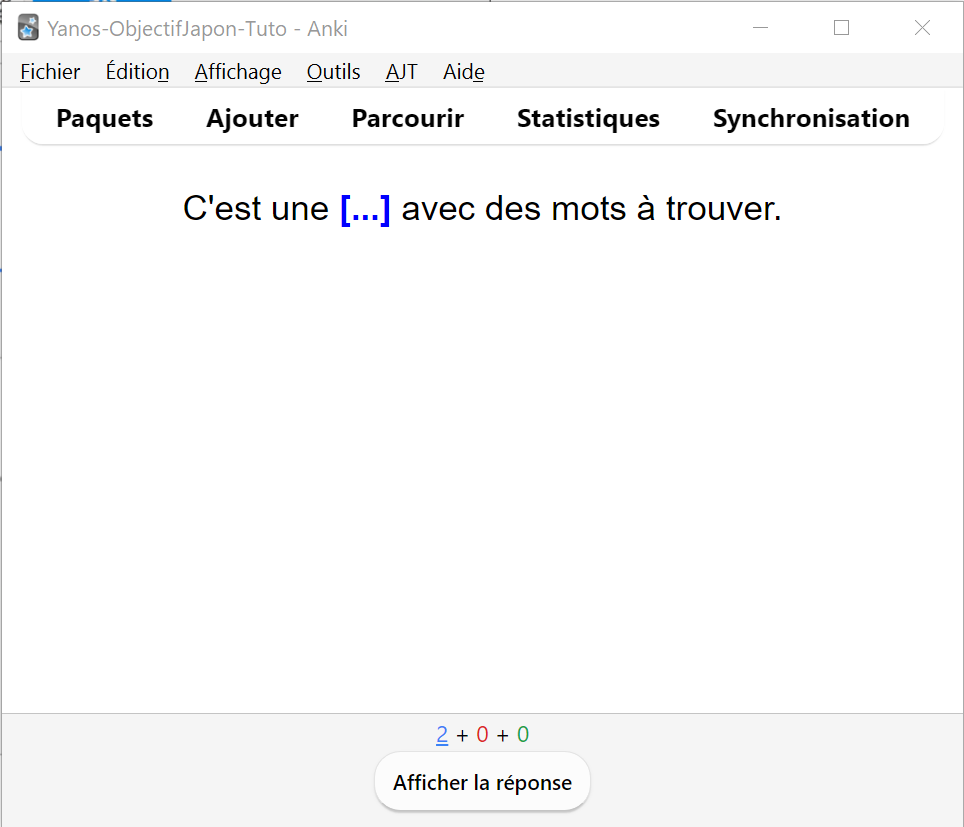Click the Anki app icon in title bar

28,28
